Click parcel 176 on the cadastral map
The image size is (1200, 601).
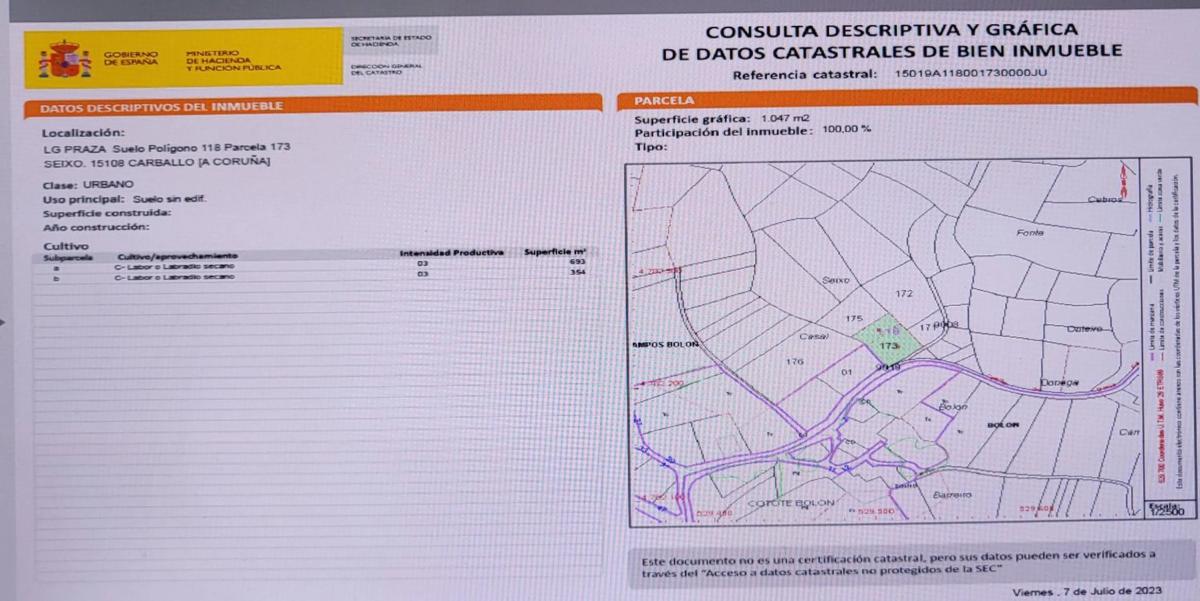795,361
